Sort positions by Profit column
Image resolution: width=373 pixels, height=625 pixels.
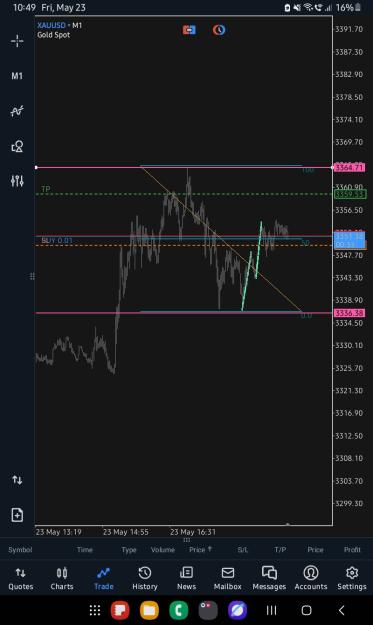click(352, 550)
